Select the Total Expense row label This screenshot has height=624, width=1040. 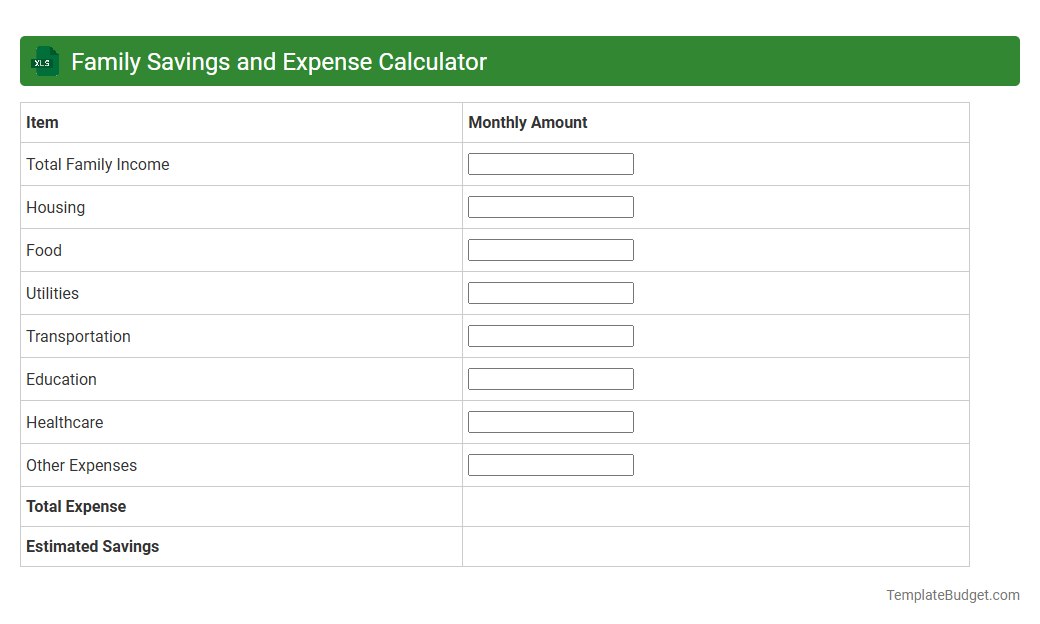(76, 506)
